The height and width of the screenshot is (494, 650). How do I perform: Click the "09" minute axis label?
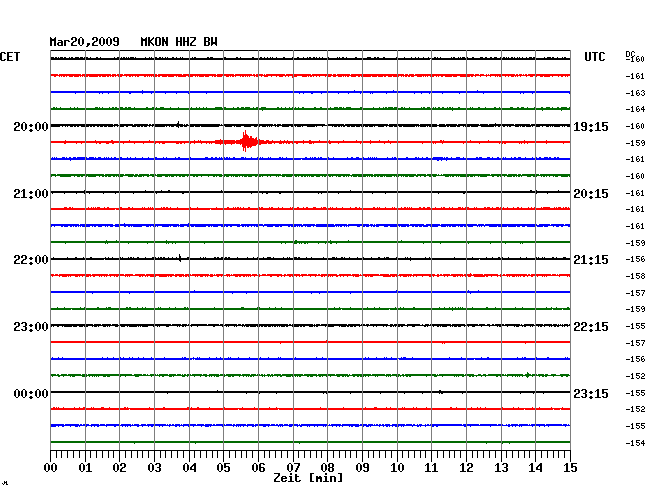pyautogui.click(x=362, y=468)
